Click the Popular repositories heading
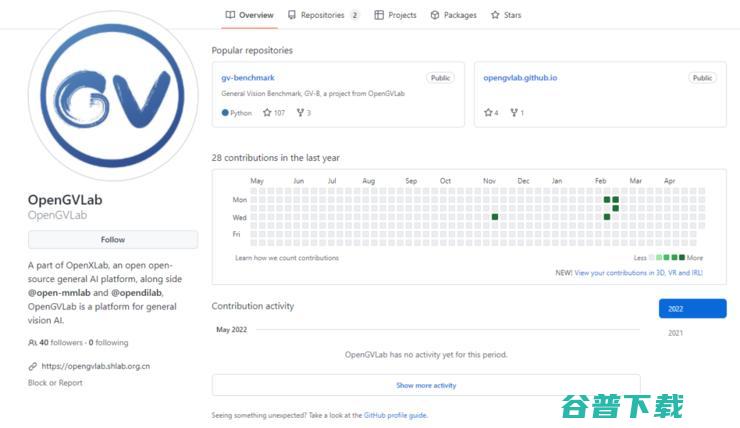The height and width of the screenshot is (428, 740). click(x=252, y=50)
